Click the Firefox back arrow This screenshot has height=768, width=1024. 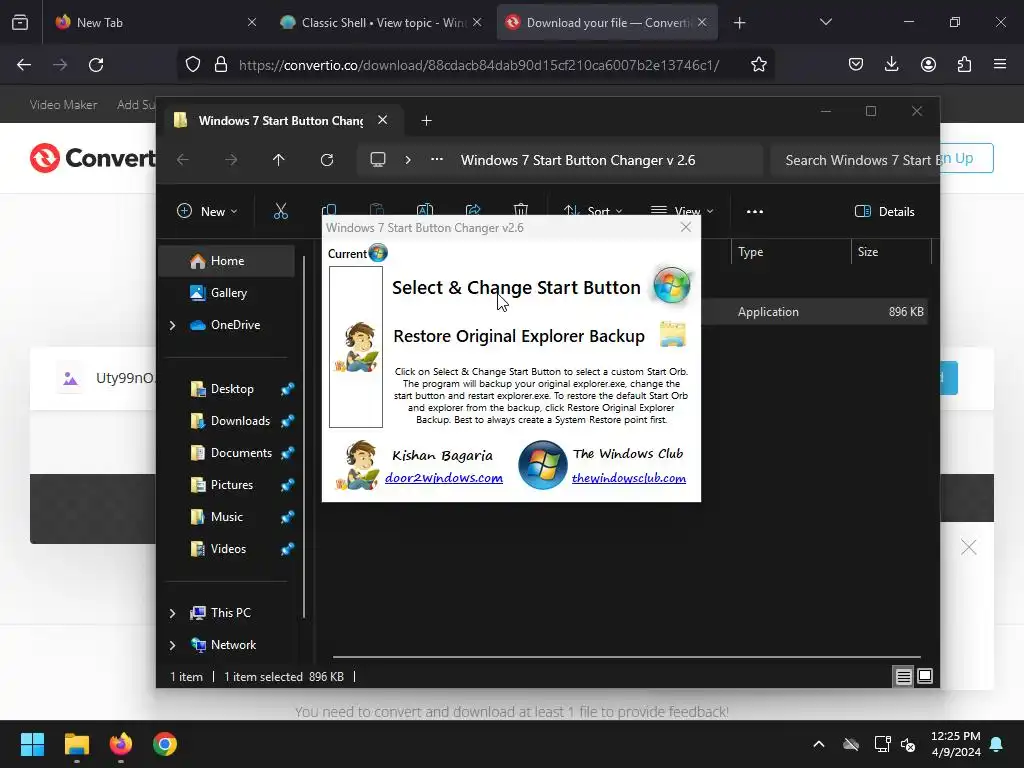pos(24,65)
